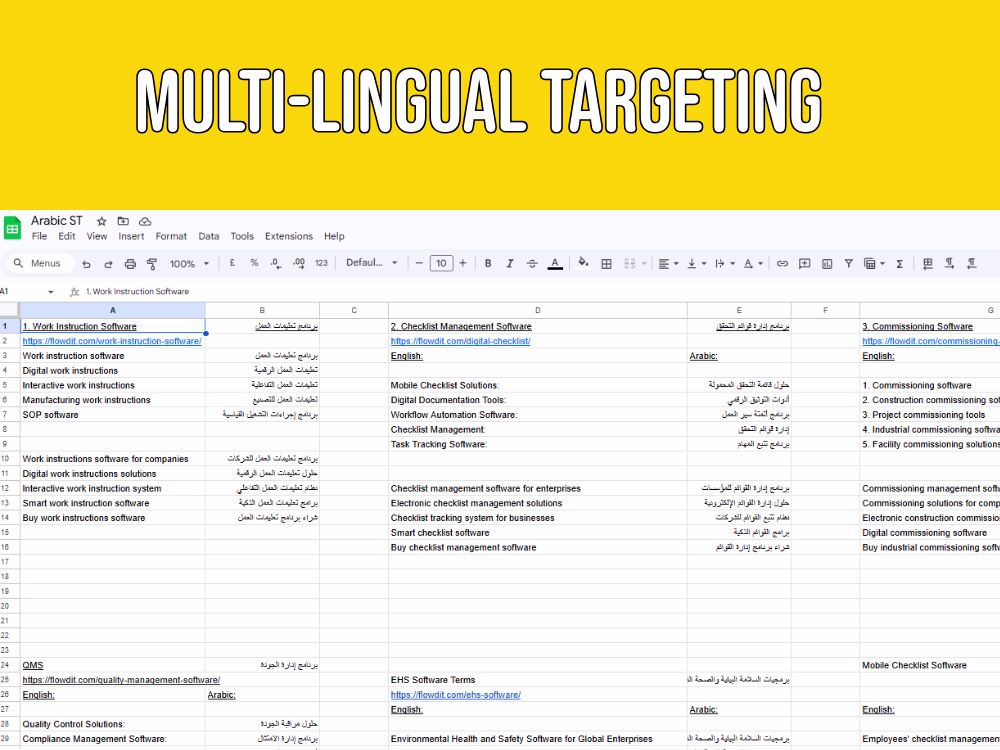
Task: Toggle right-to-left sheet direction
Action: (927, 263)
